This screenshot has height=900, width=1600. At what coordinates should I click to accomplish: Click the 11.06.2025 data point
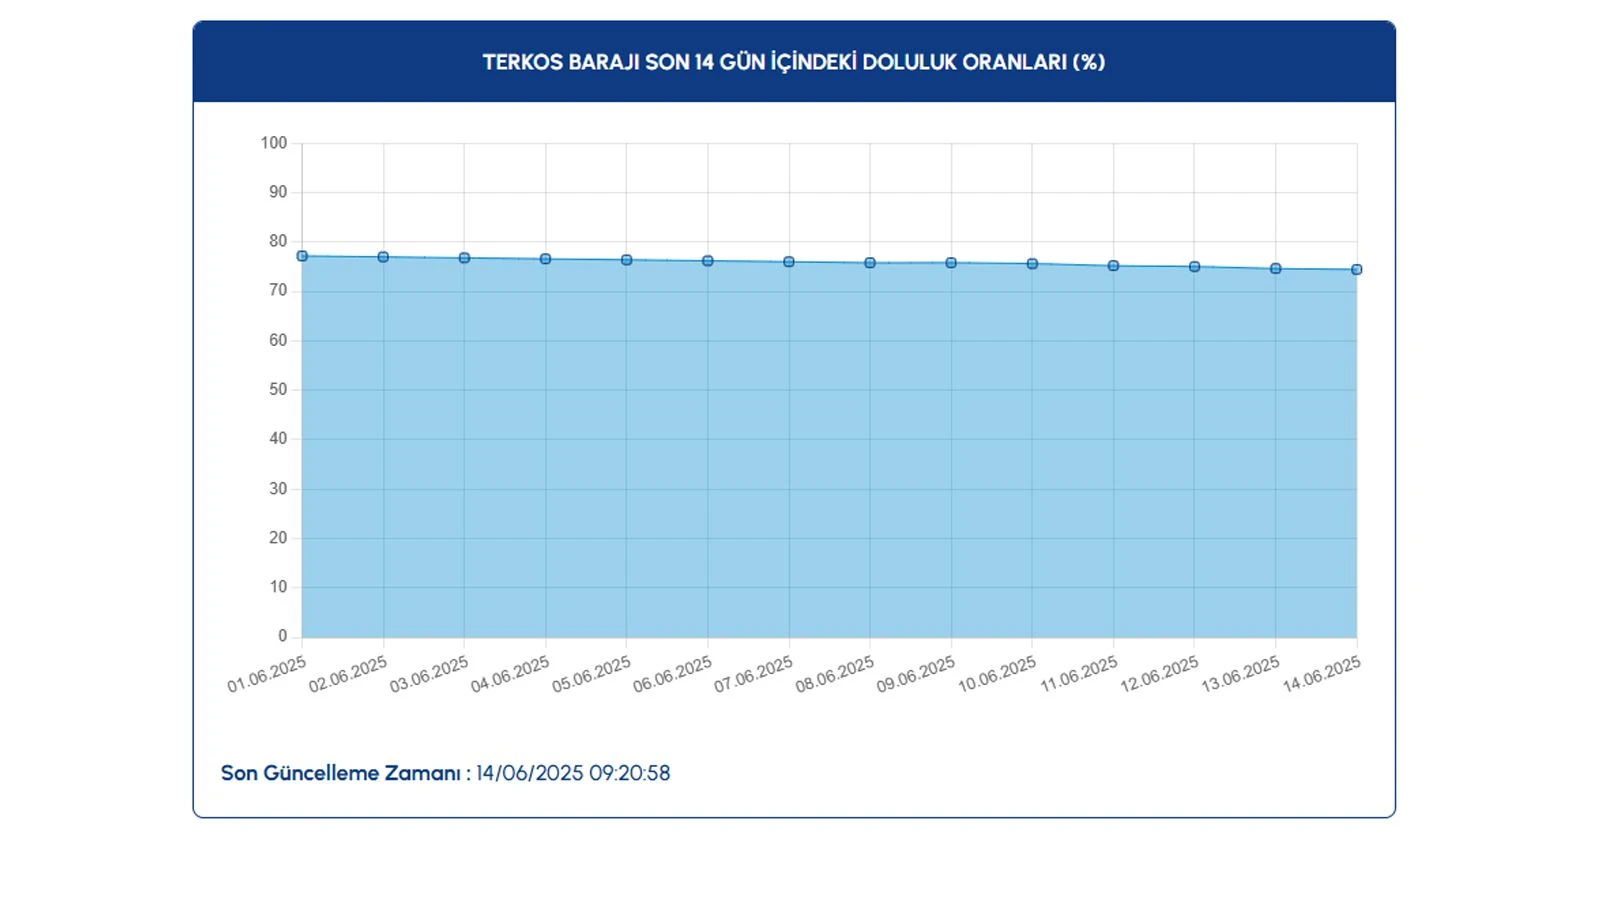click(x=1113, y=266)
